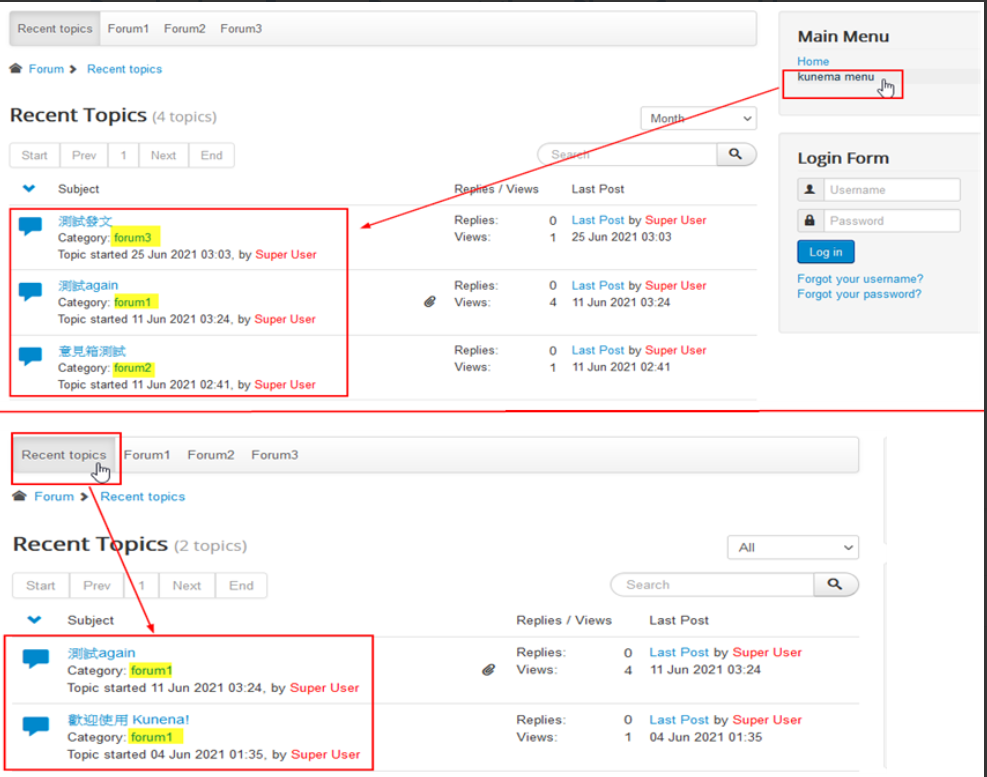Click the Next pagination button in bottom forum
987x777 pixels.
[x=186, y=586]
